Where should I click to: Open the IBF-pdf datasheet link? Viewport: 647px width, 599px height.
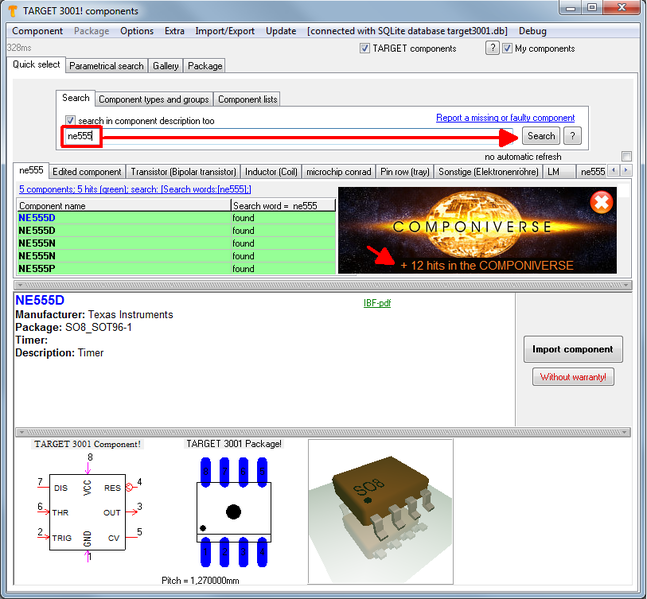(x=376, y=302)
